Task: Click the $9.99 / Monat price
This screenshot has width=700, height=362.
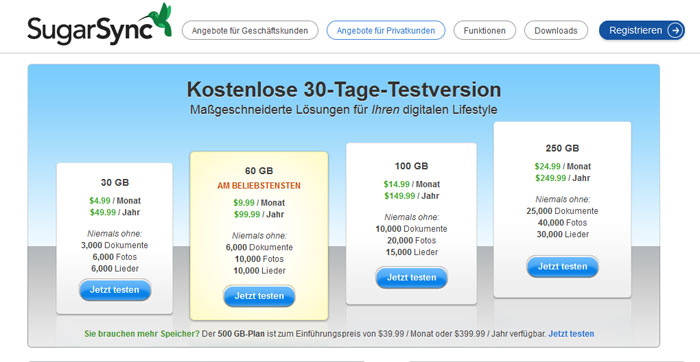Action: point(259,203)
